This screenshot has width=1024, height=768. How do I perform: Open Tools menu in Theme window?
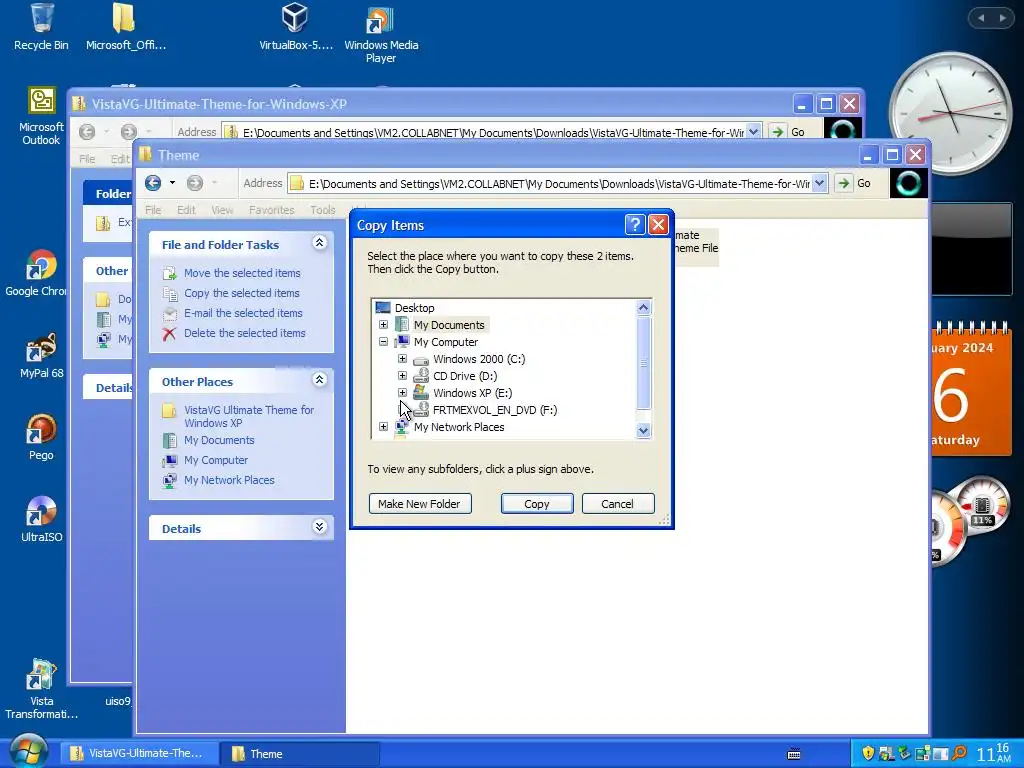pos(323,210)
